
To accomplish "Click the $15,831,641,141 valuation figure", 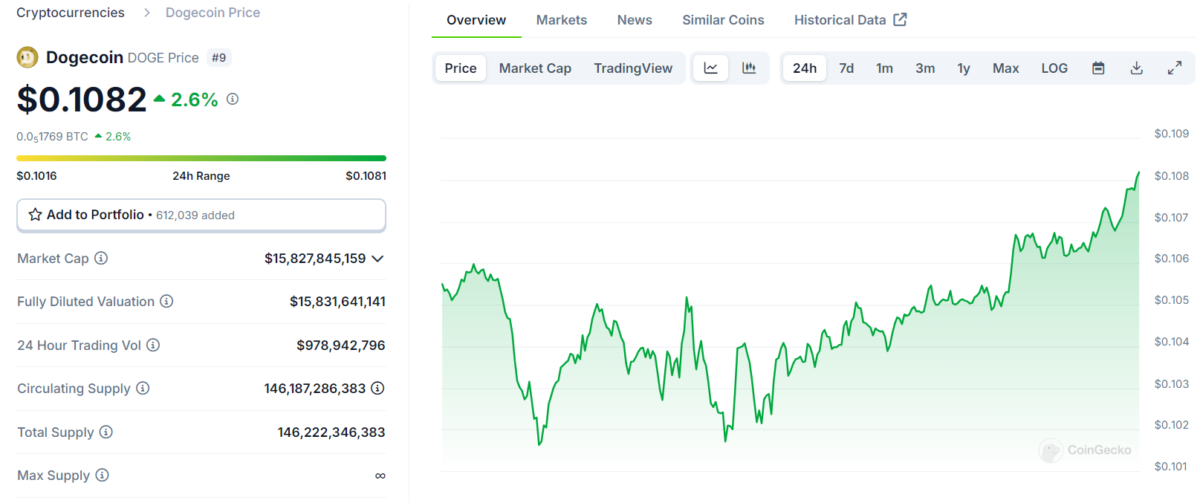I will coord(338,301).
